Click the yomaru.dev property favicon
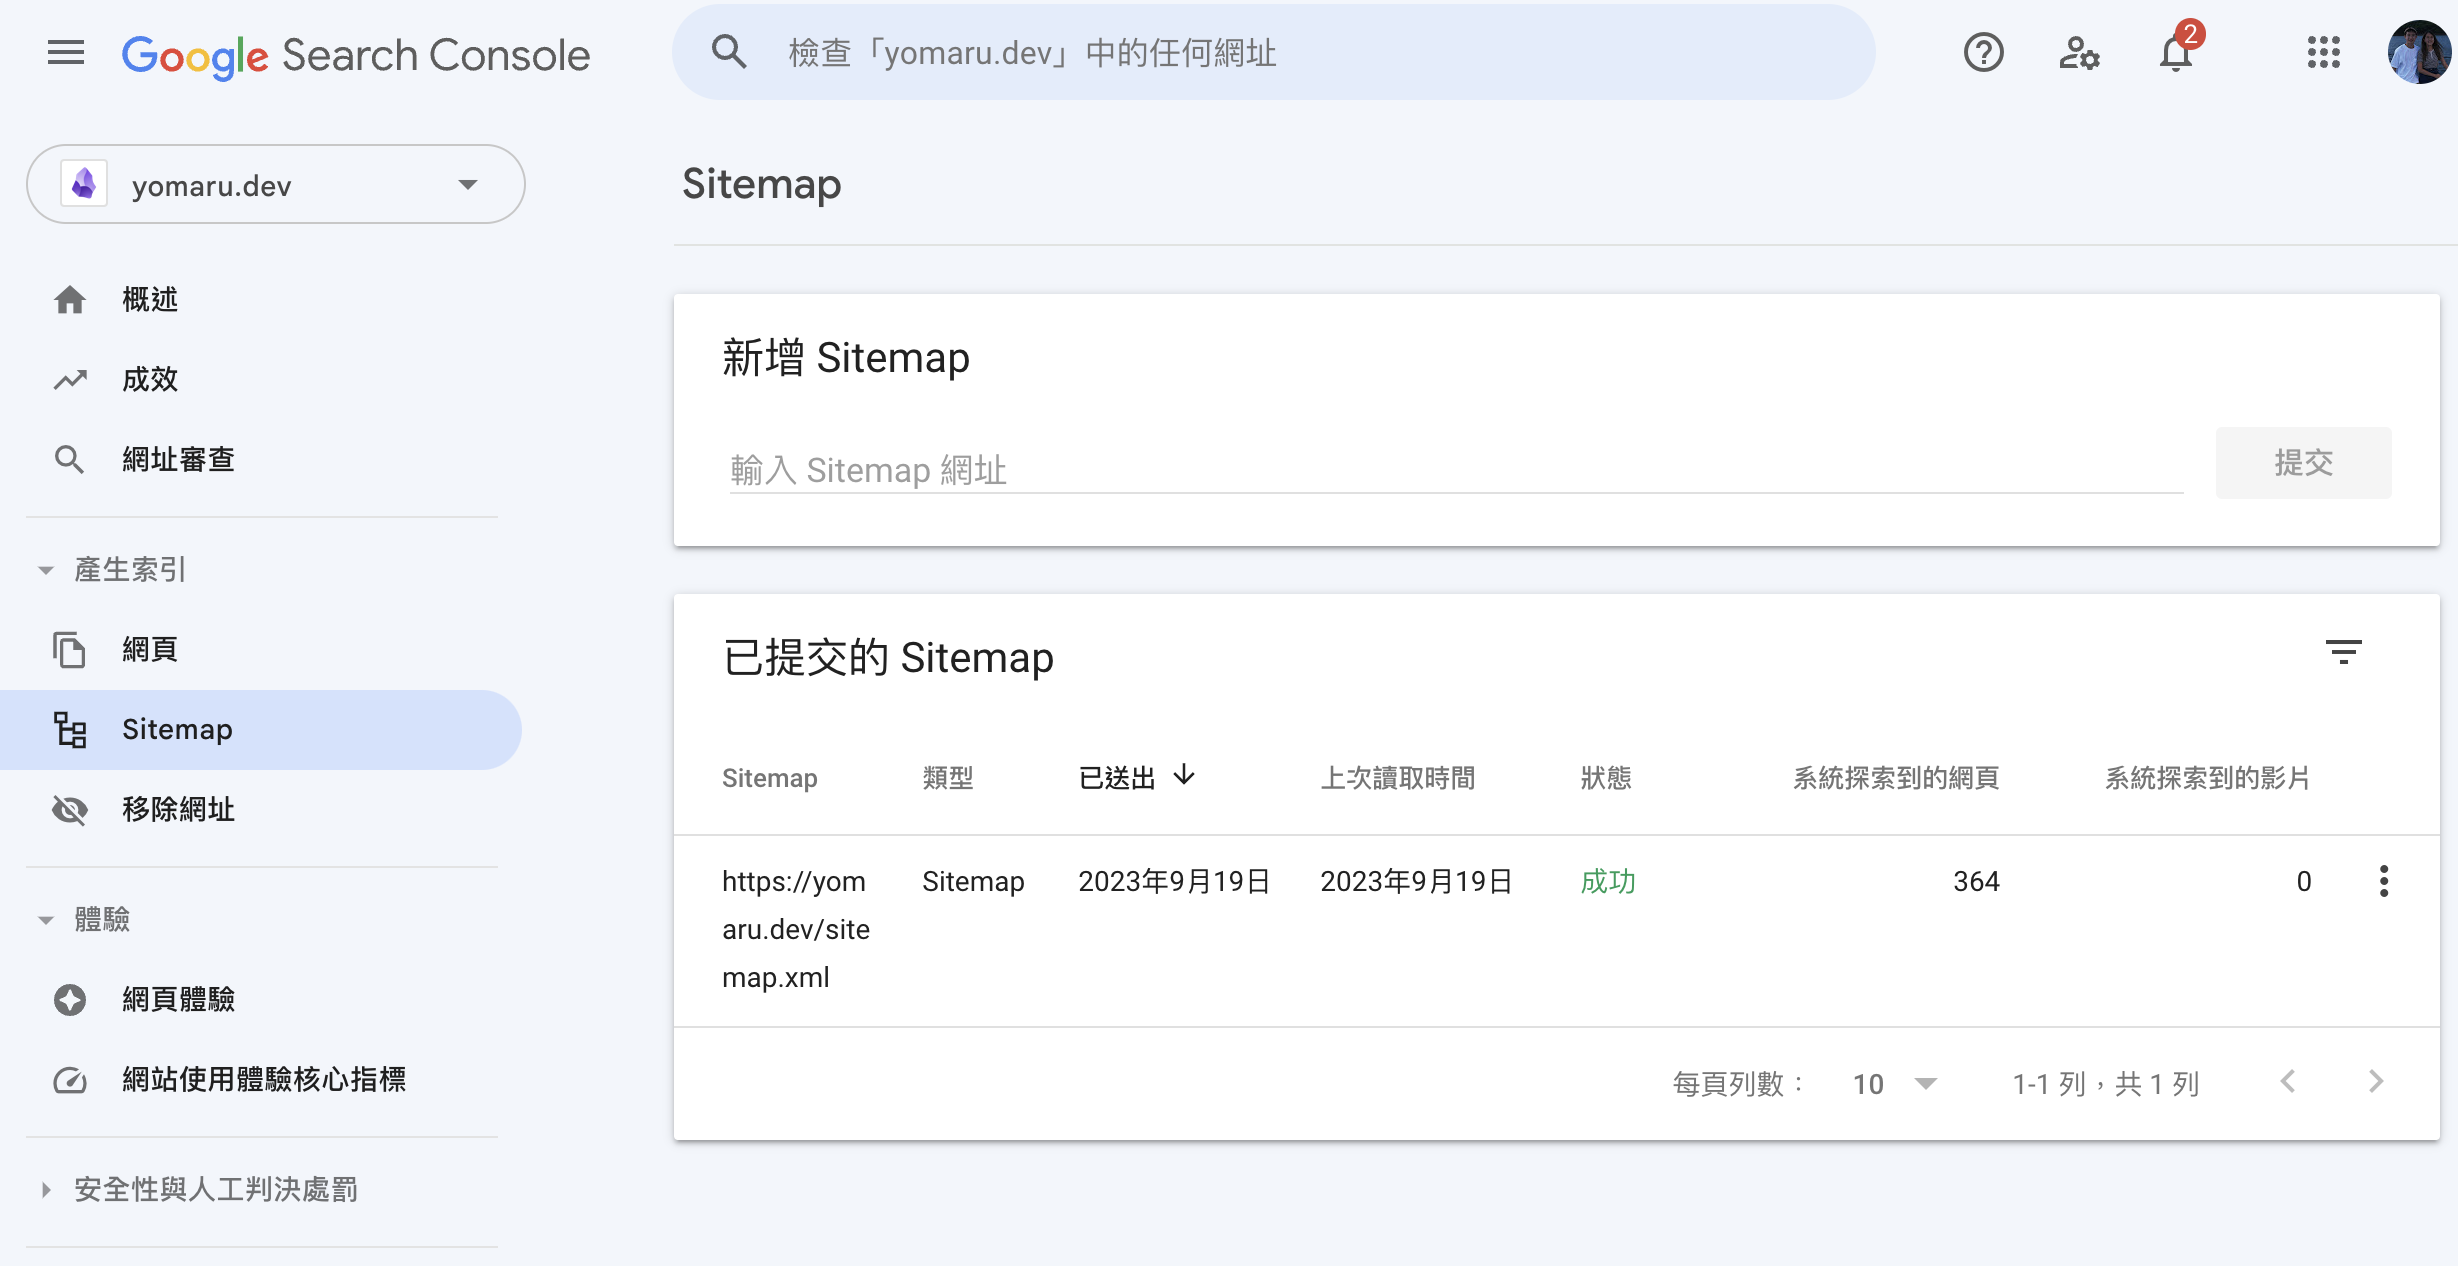This screenshot has height=1266, width=2458. [x=84, y=184]
